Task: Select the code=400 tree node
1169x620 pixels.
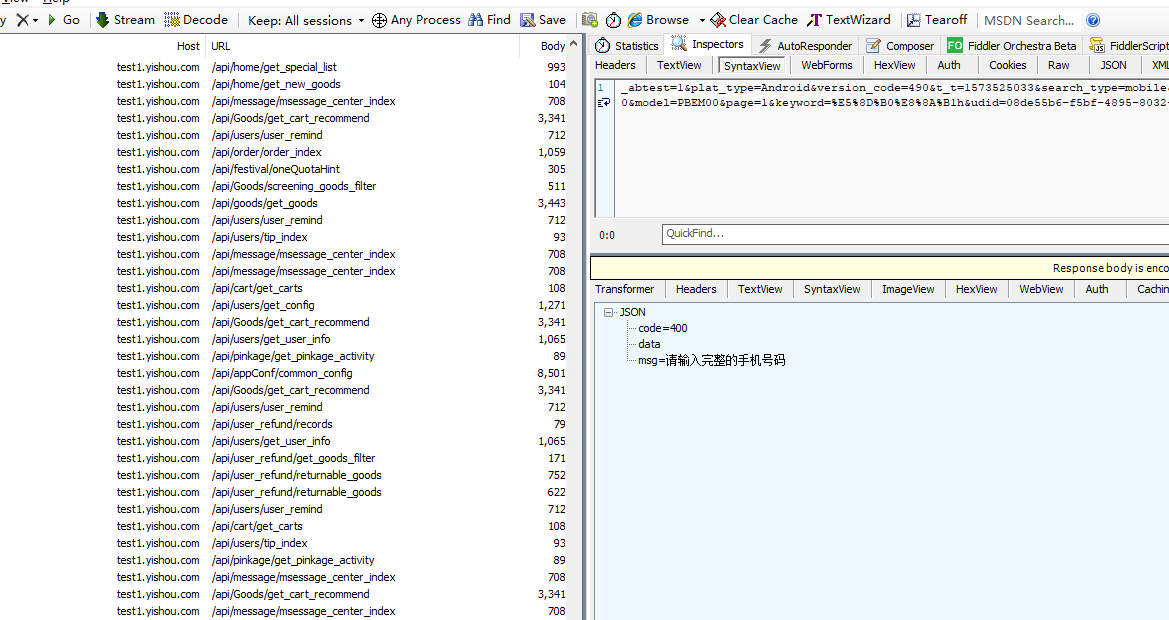Action: (x=663, y=329)
